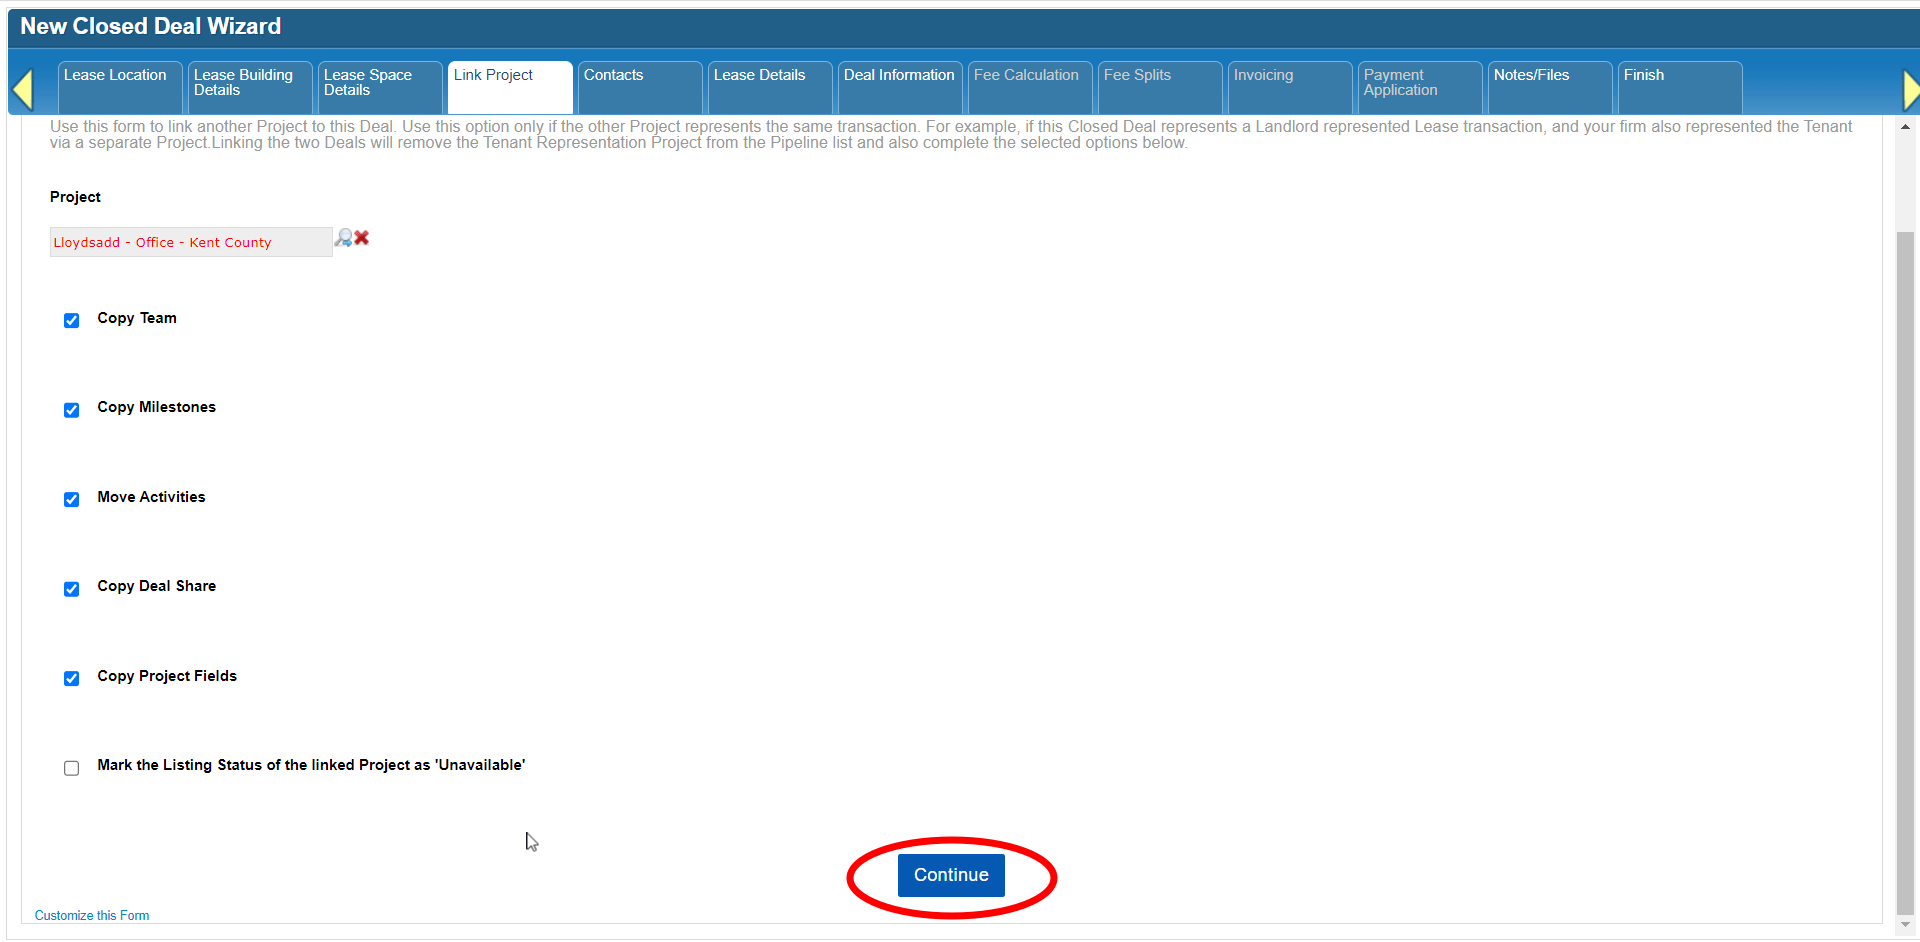Click the project search magnifier icon
1920x942 pixels.
[343, 238]
